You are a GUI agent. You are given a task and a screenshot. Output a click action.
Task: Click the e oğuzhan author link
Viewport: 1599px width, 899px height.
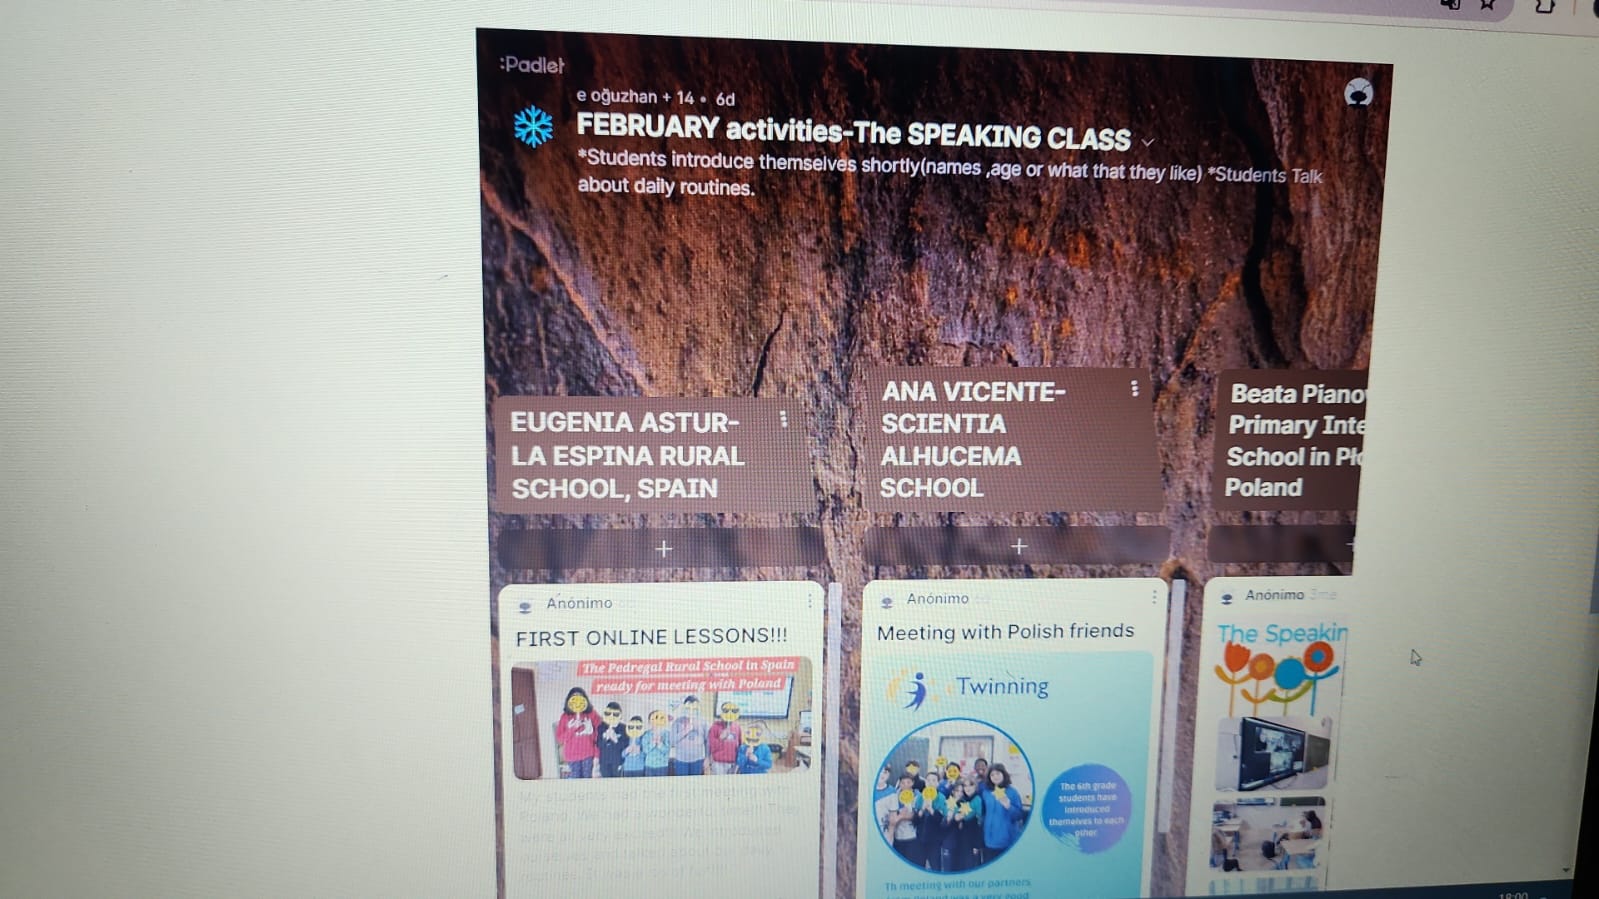tap(616, 96)
